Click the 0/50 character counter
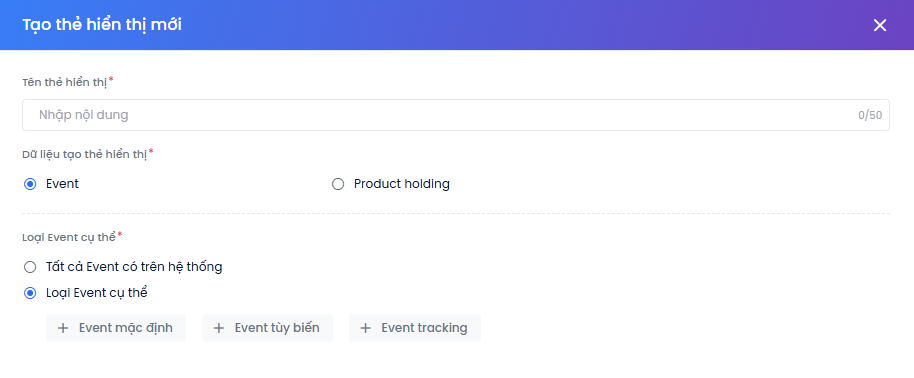 click(870, 115)
